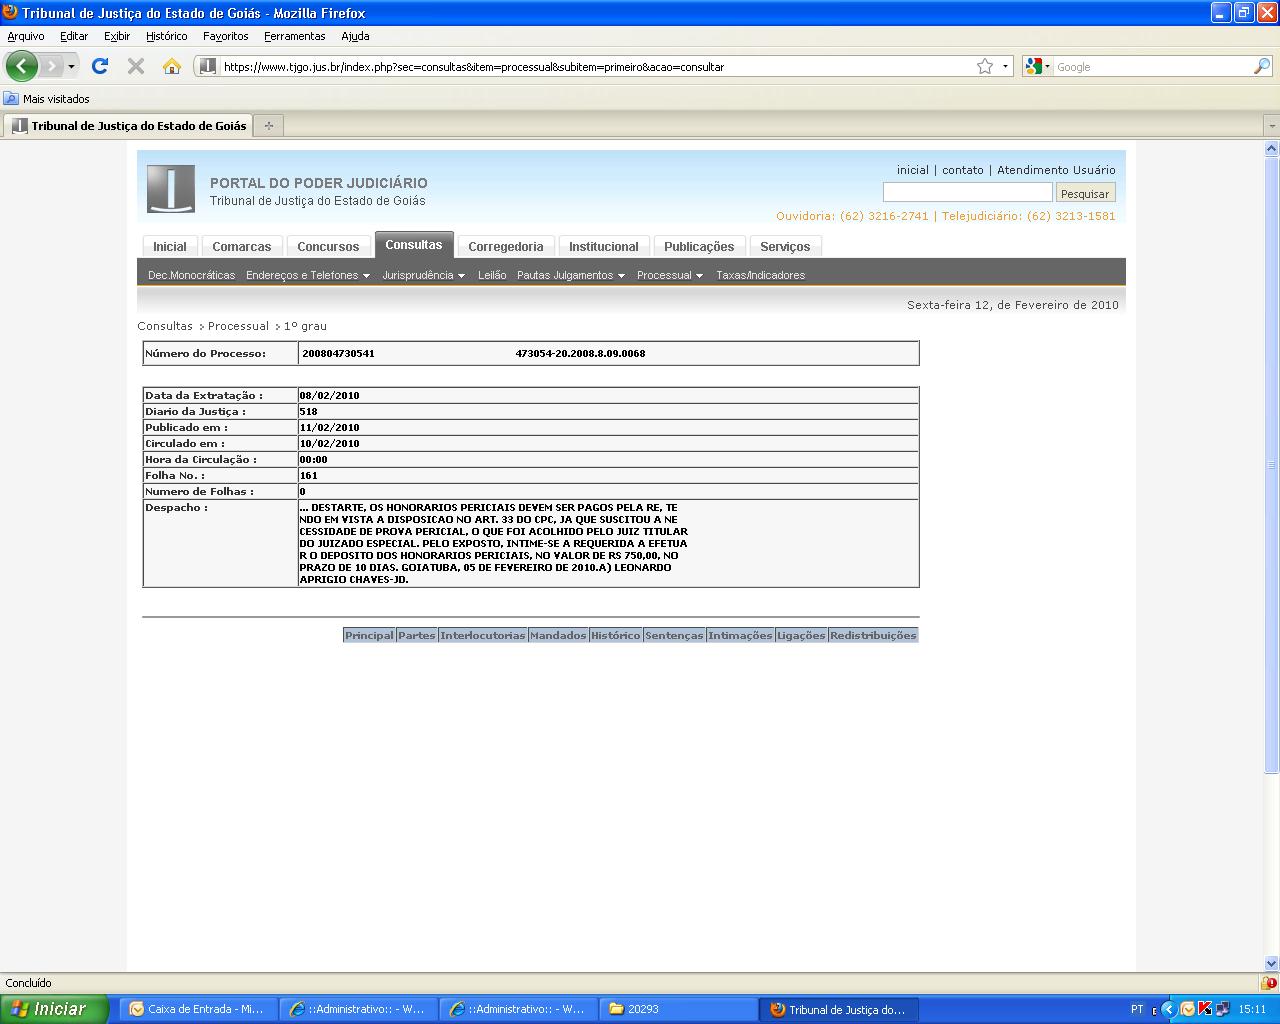The width and height of the screenshot is (1280, 1024).
Task: Bookmark this page with star icon
Action: [x=985, y=66]
